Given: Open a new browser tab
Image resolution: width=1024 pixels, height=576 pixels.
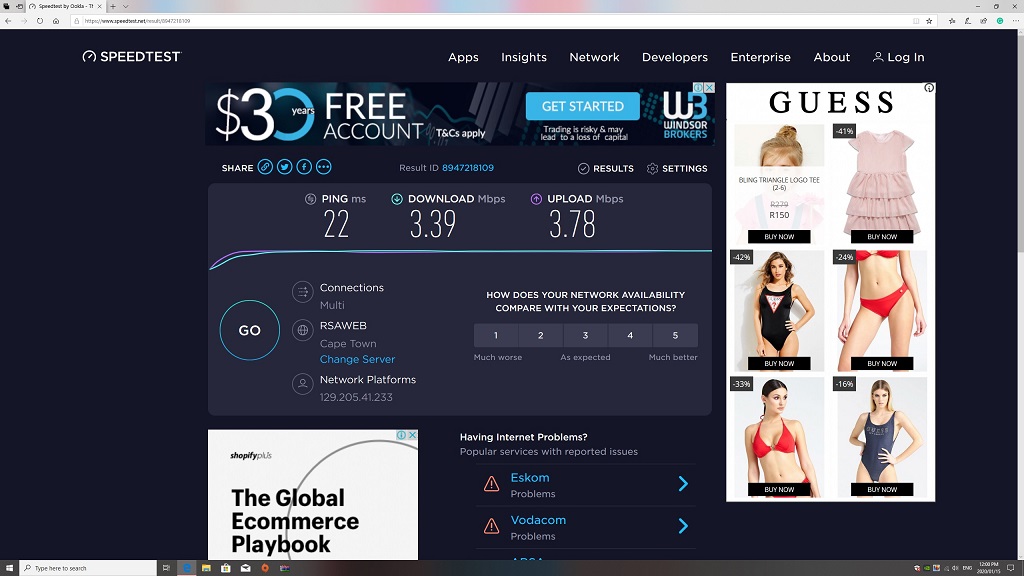Looking at the screenshot, I should (x=113, y=6).
